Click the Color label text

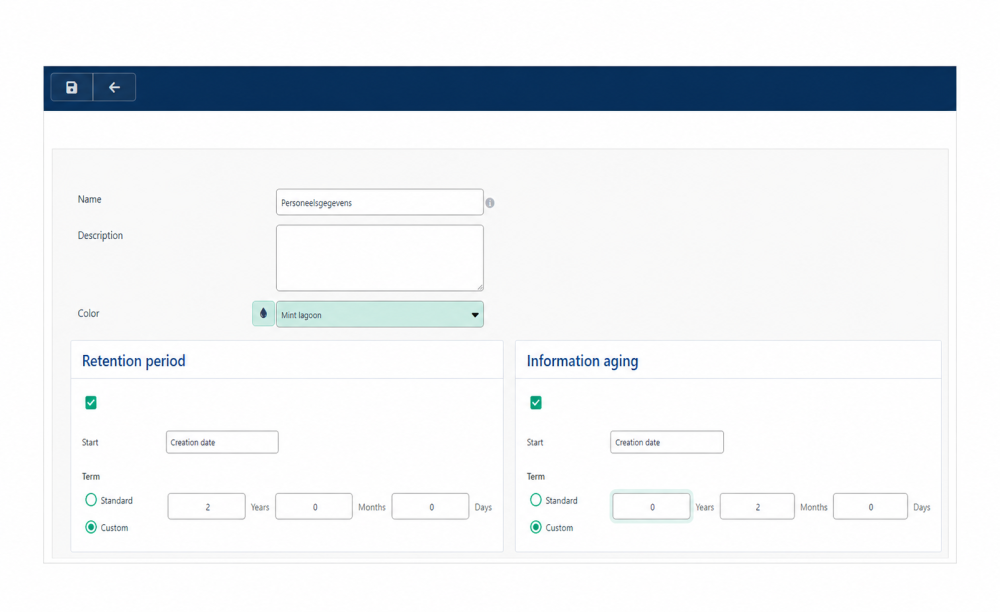tap(88, 313)
